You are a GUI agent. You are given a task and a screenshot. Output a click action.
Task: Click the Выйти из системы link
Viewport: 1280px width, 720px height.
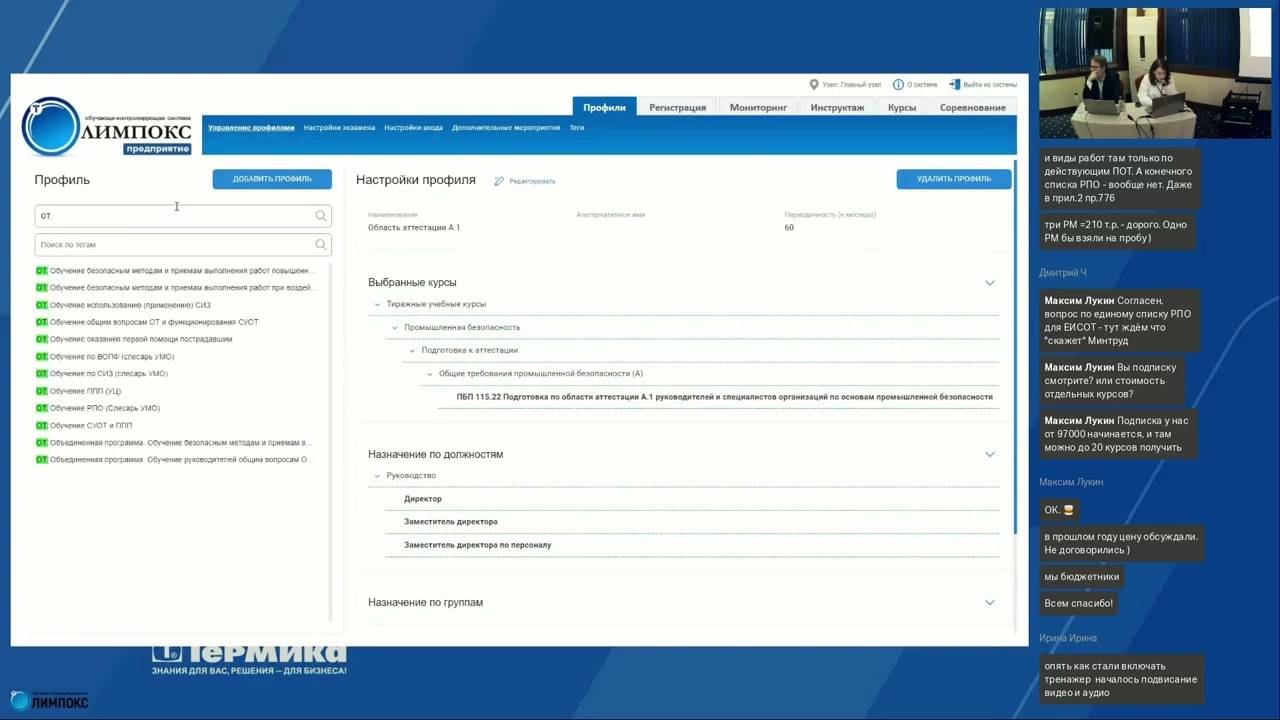990,85
